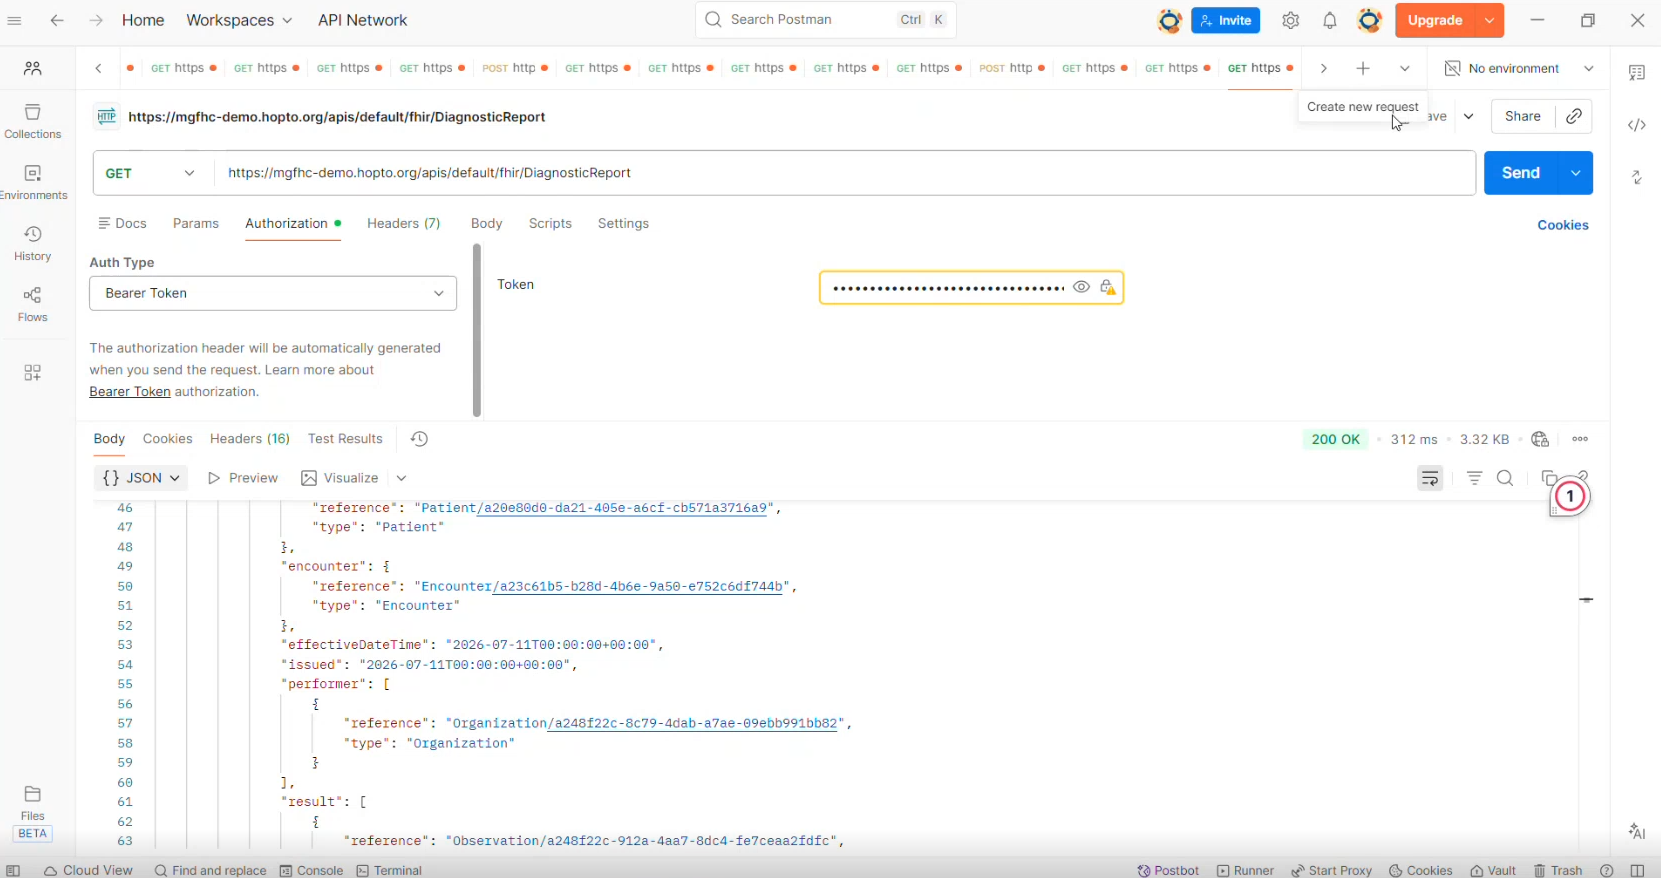Open the GET method dropdown
This screenshot has height=878, width=1661.
pyautogui.click(x=154, y=173)
